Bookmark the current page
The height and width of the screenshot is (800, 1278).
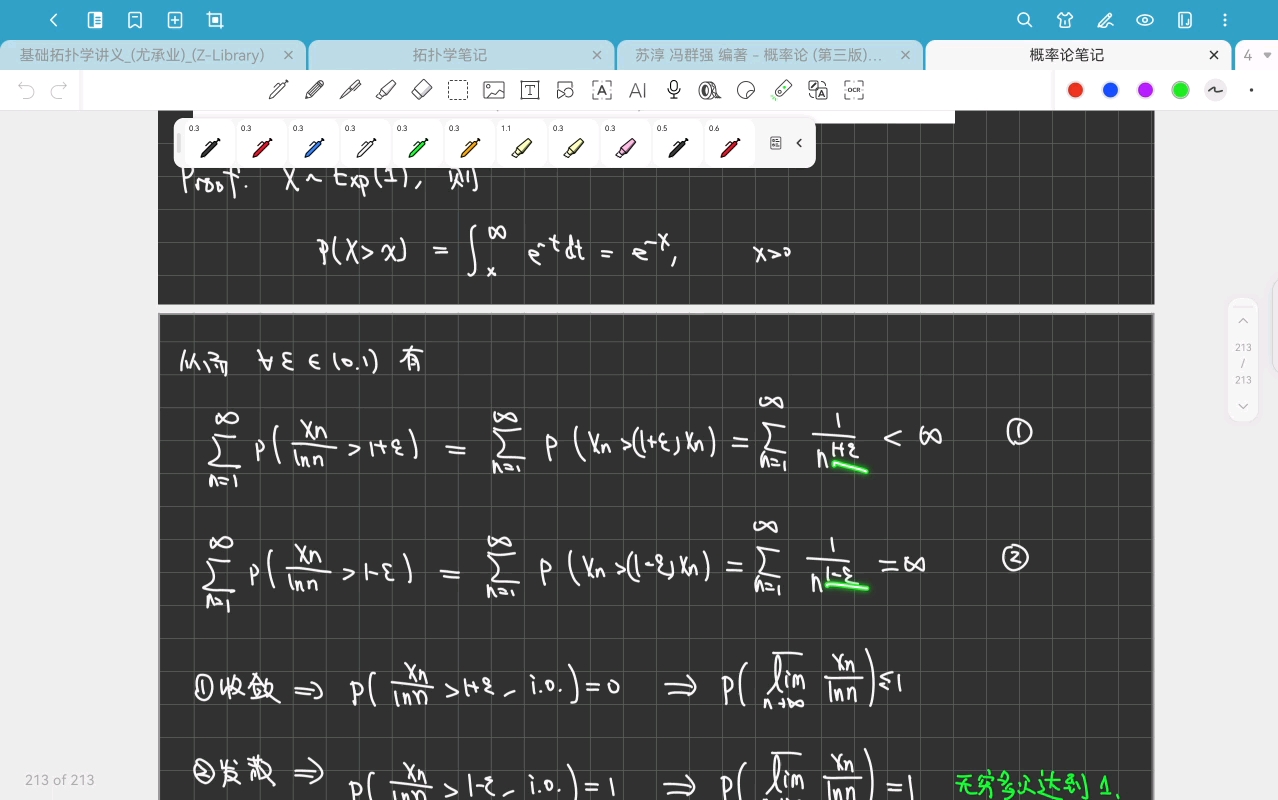(x=135, y=20)
